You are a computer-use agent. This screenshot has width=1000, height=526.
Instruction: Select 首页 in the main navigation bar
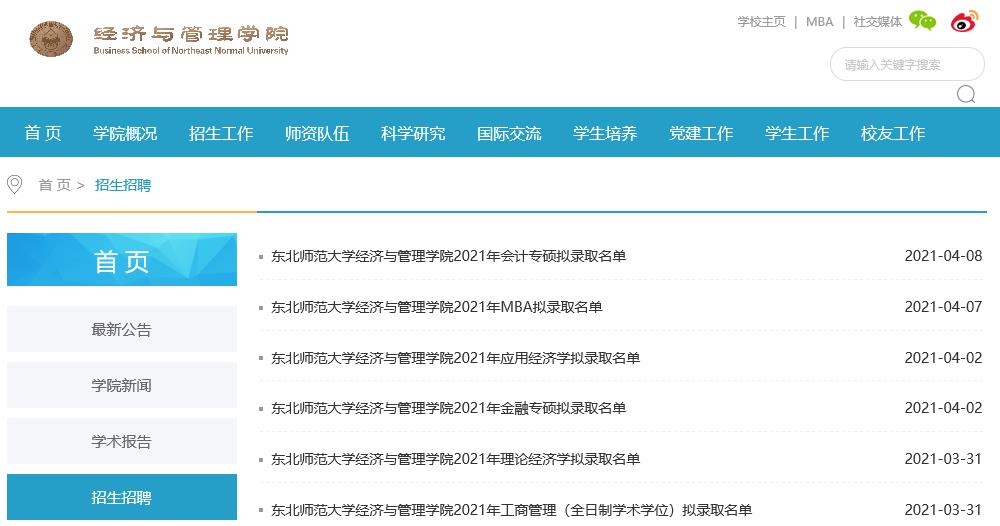43,133
